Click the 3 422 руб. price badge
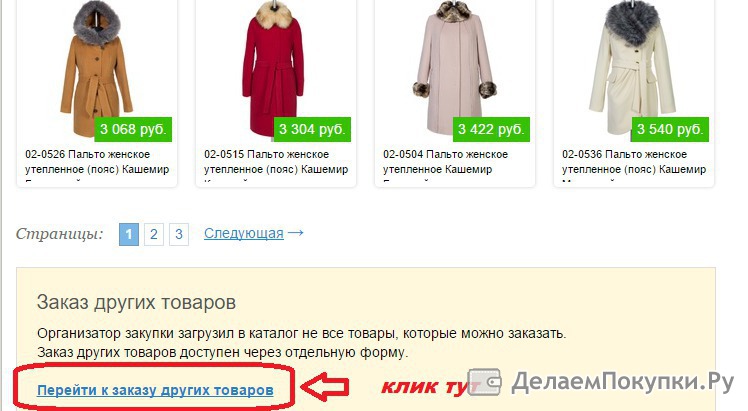 tap(491, 129)
